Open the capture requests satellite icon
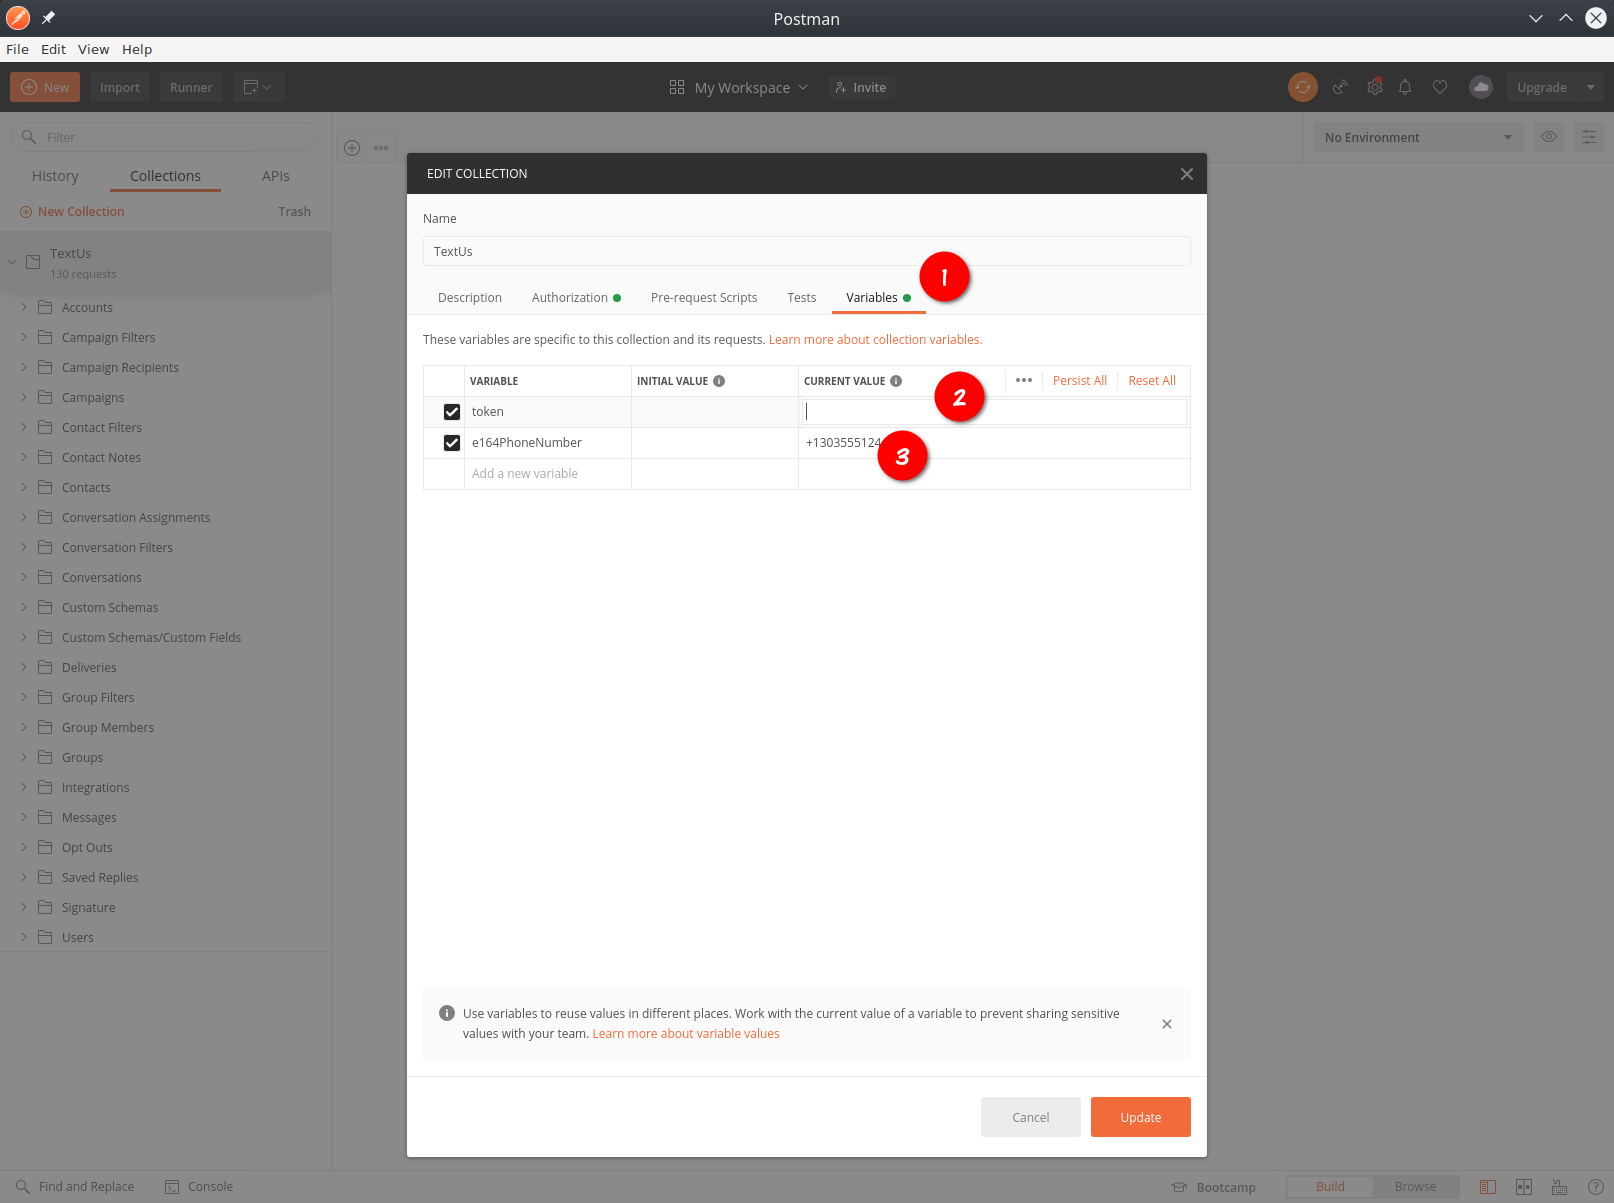 pyautogui.click(x=1340, y=87)
